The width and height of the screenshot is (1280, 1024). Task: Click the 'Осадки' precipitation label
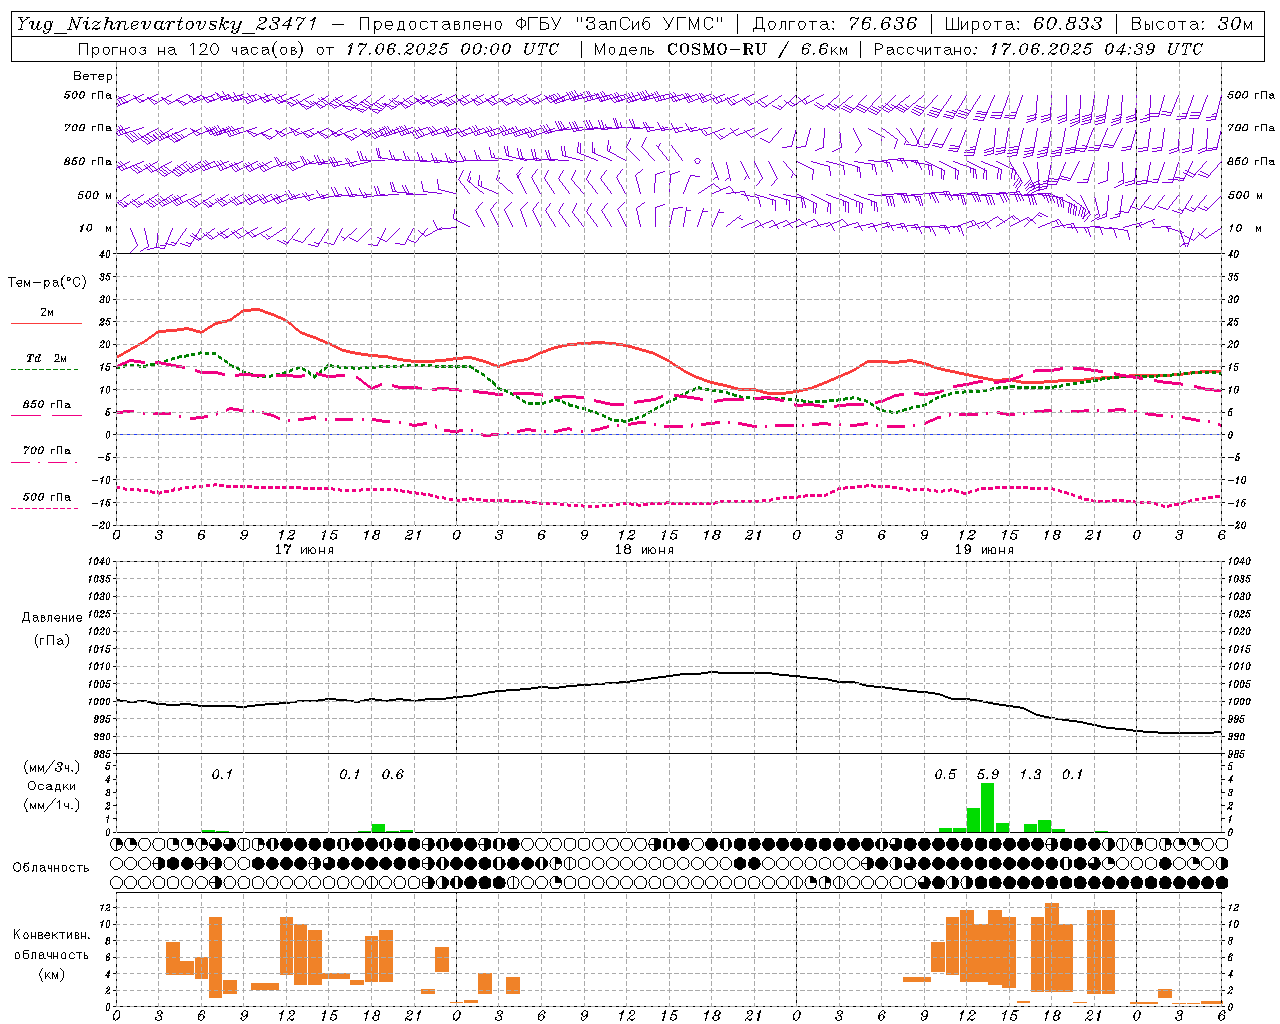click(x=51, y=786)
